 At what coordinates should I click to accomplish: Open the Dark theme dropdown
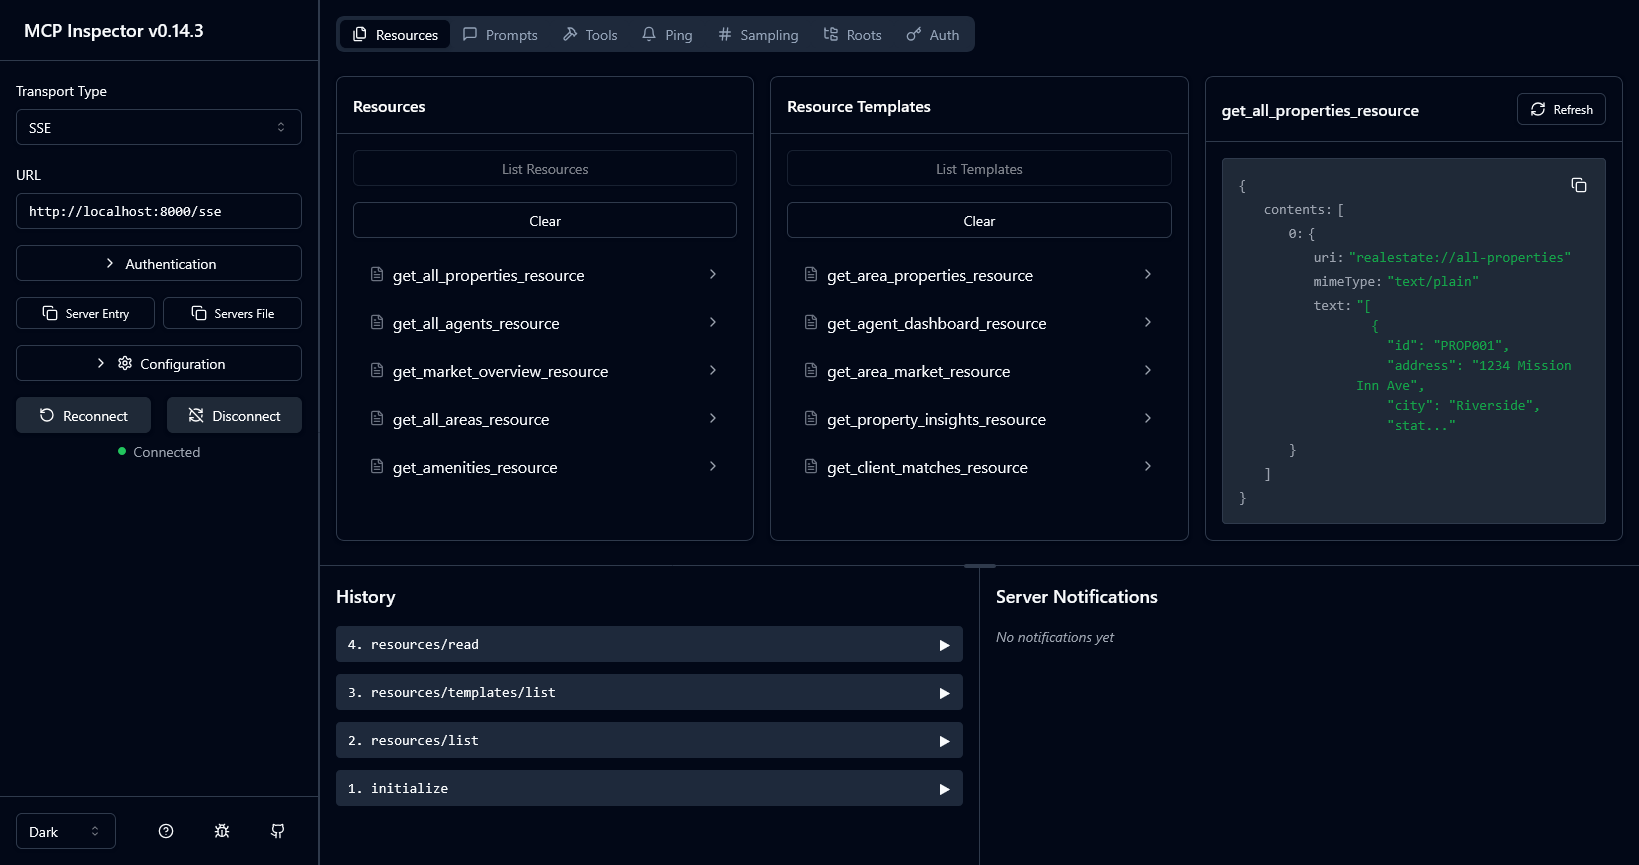coord(66,831)
